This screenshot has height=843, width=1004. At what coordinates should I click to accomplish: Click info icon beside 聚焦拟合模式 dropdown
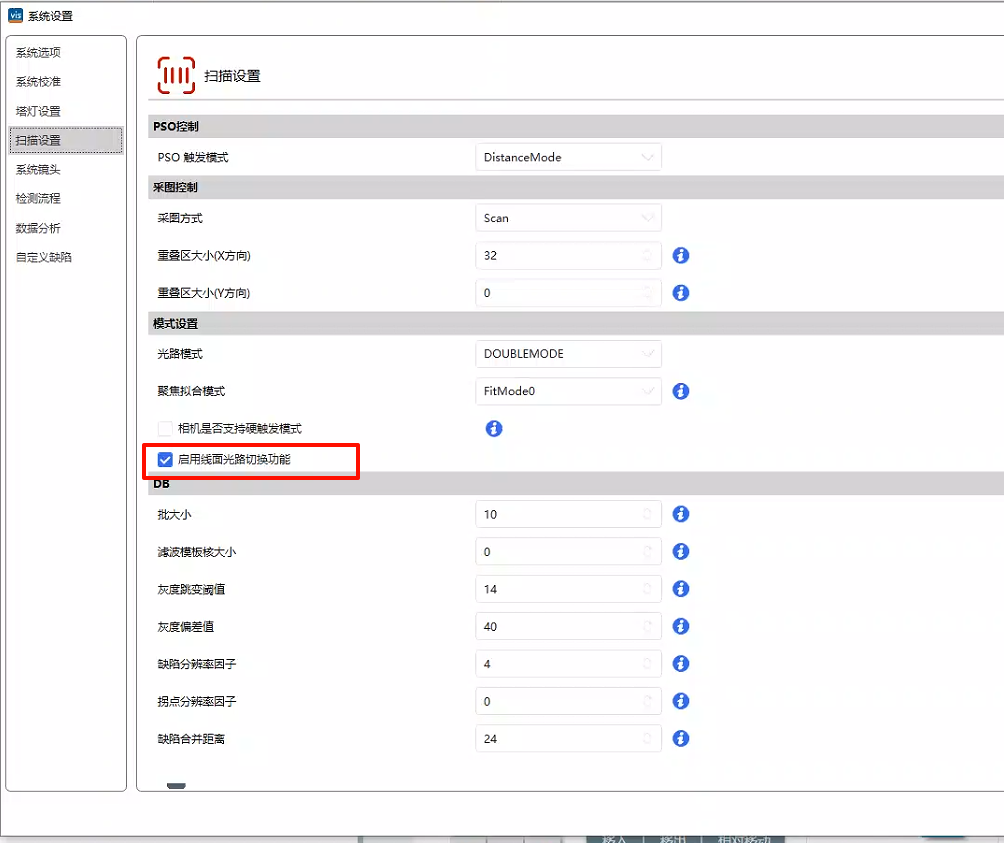click(681, 391)
